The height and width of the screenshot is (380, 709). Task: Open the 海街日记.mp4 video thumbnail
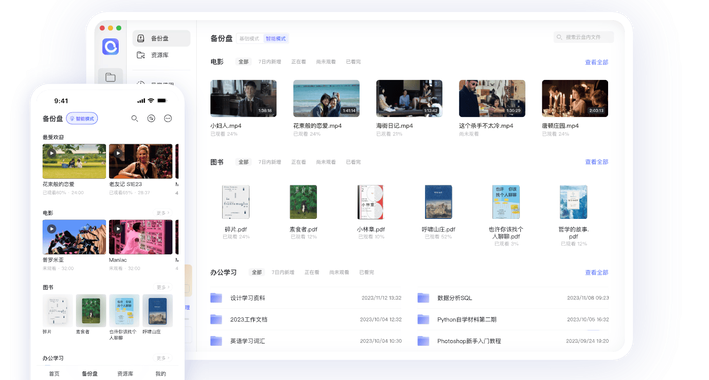pyautogui.click(x=409, y=99)
